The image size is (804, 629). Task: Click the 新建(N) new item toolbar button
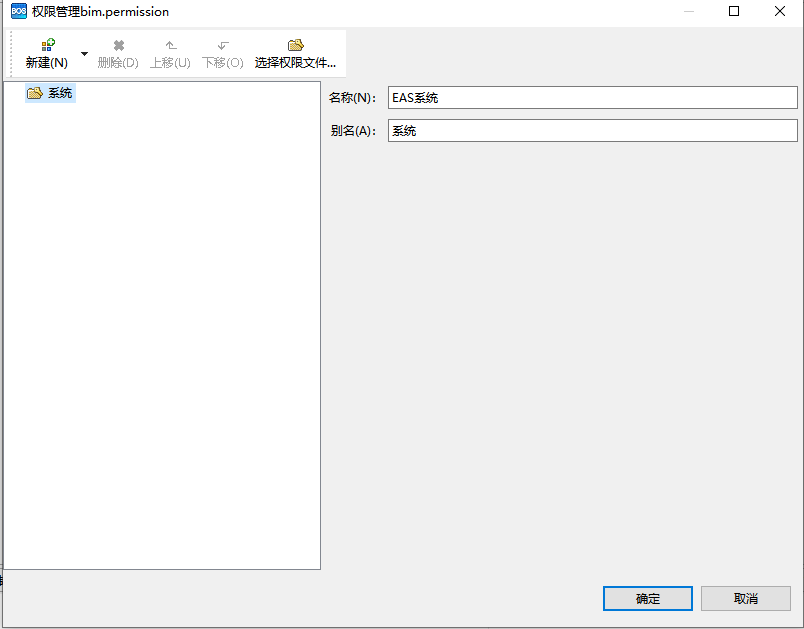(x=47, y=54)
